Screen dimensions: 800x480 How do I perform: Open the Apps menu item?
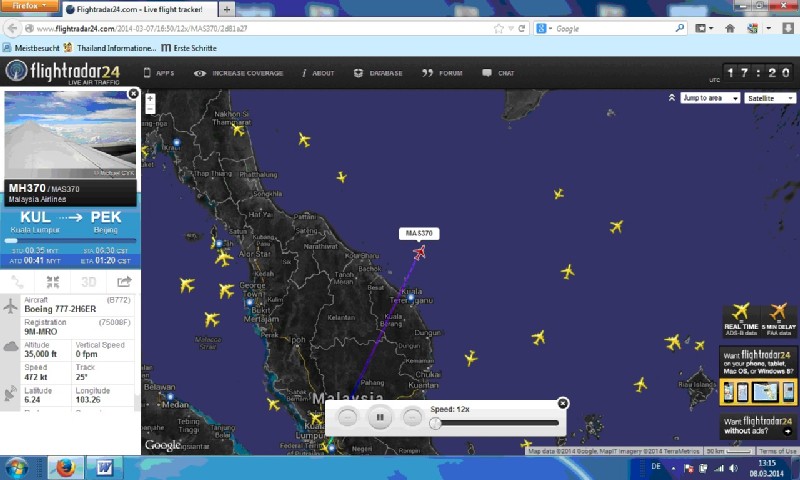pyautogui.click(x=158, y=73)
